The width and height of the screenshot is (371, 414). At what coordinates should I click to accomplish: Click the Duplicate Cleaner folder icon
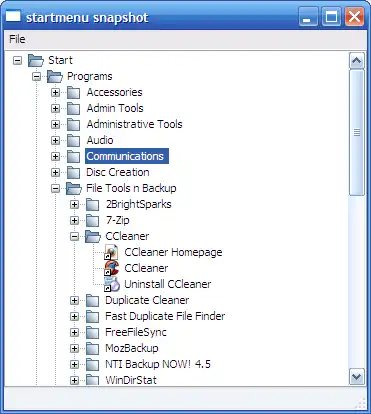click(x=92, y=300)
